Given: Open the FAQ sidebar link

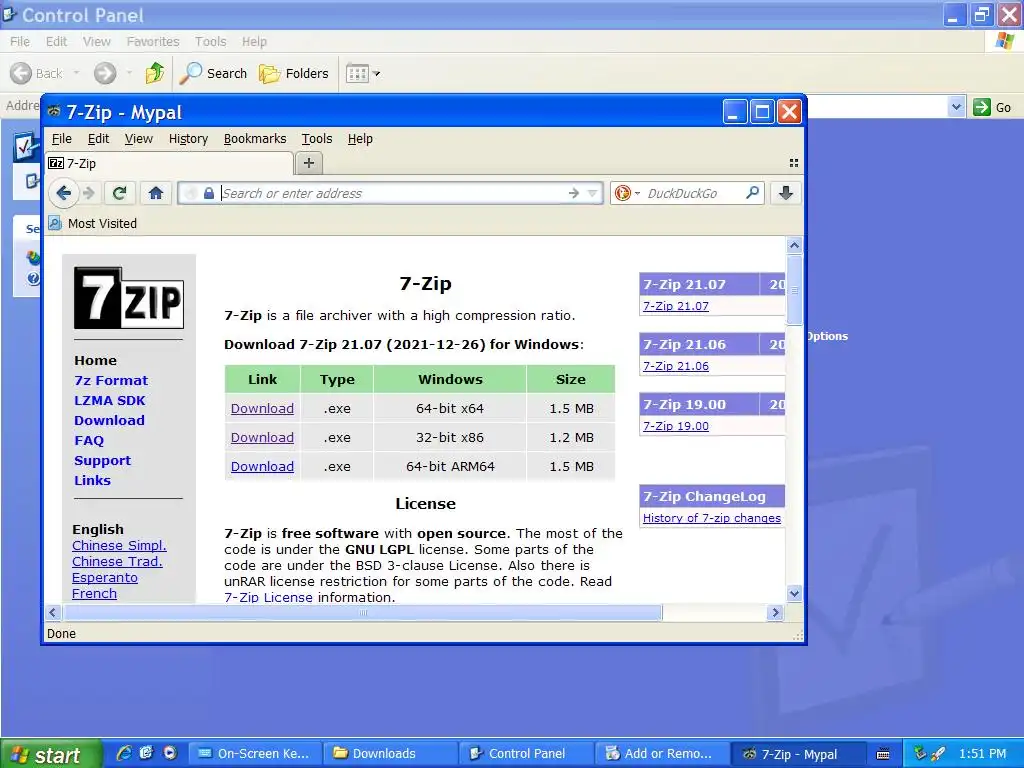Looking at the screenshot, I should (89, 440).
